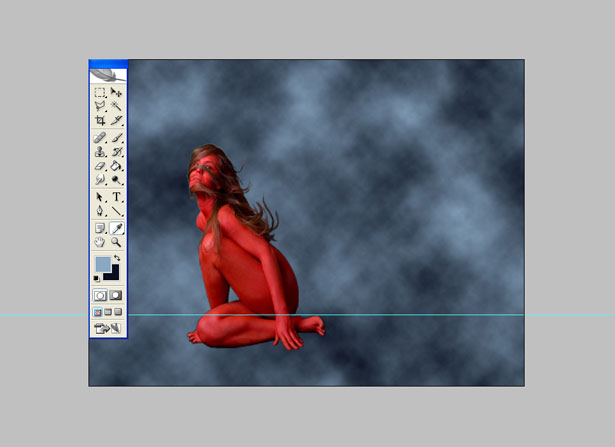Select the Type tool

pyautogui.click(x=116, y=197)
